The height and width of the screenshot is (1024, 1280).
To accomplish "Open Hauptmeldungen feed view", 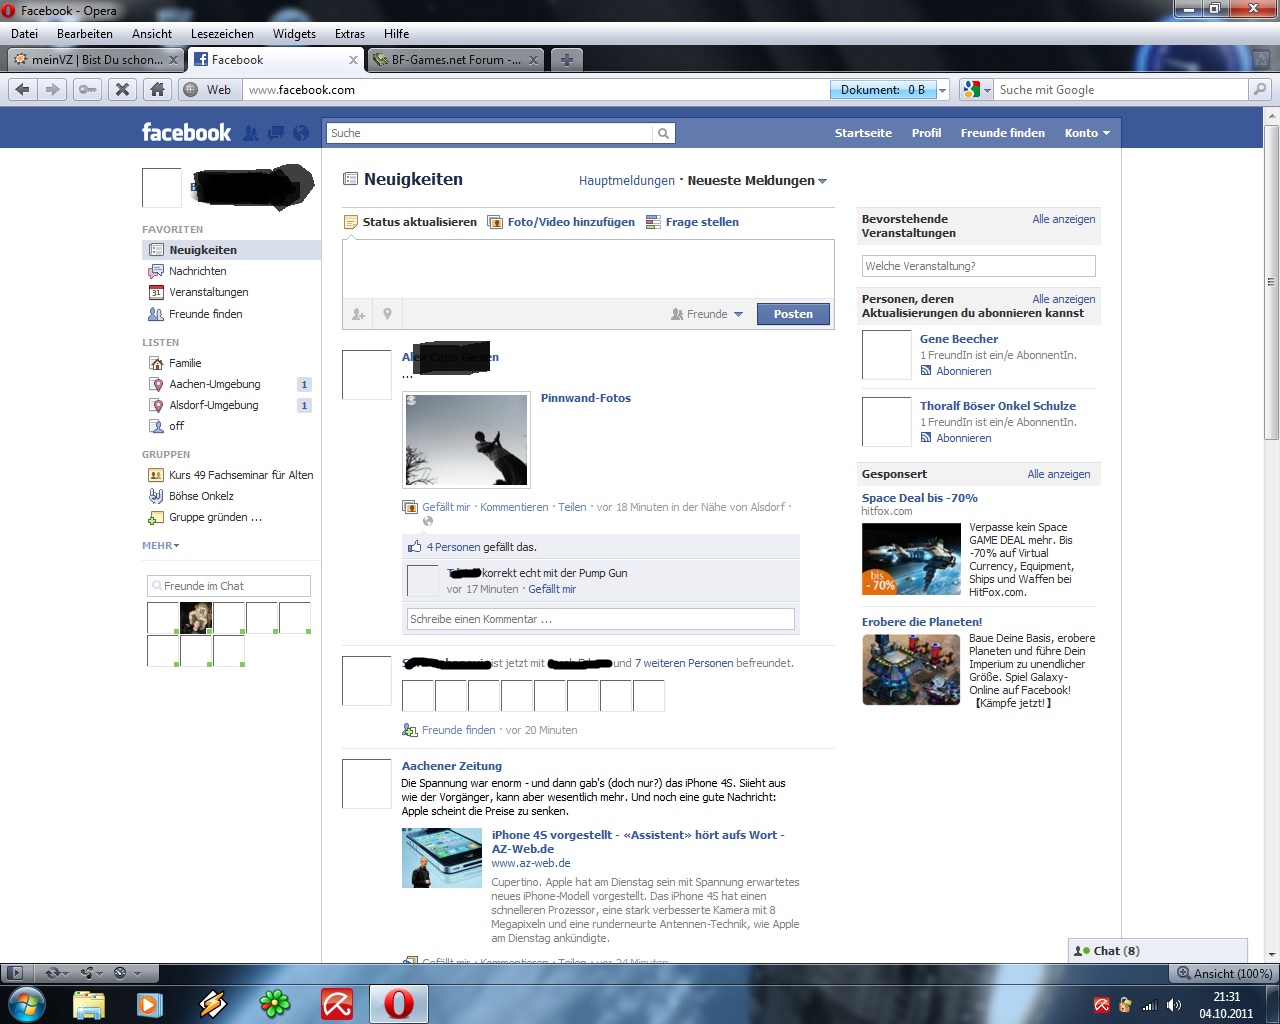I will (627, 181).
